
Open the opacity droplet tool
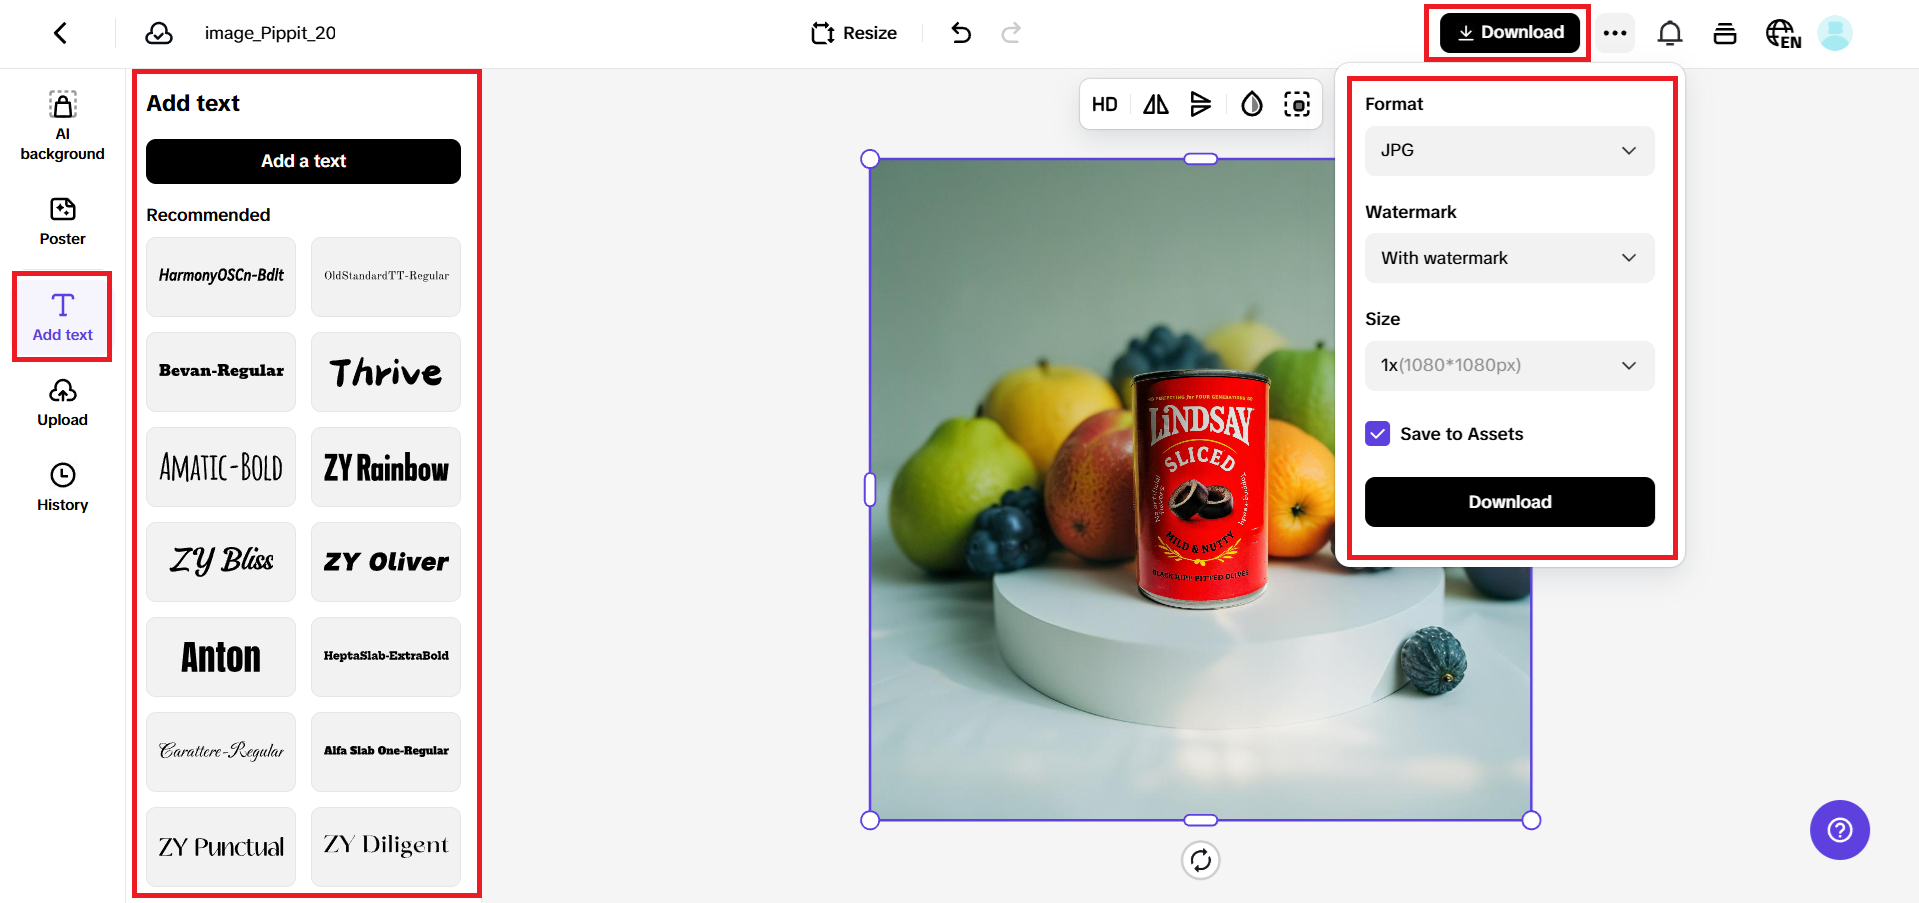click(1252, 104)
